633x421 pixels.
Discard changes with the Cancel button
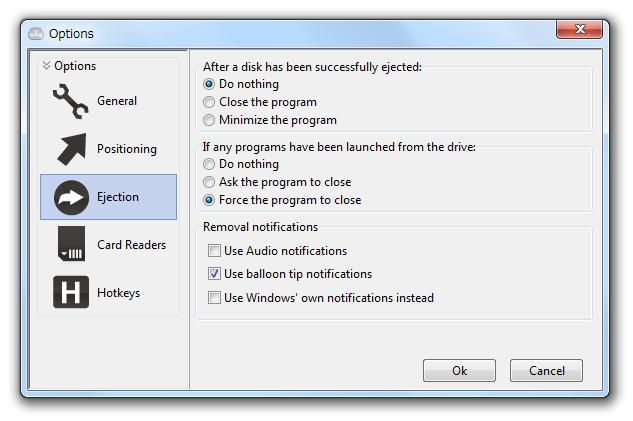click(x=547, y=371)
